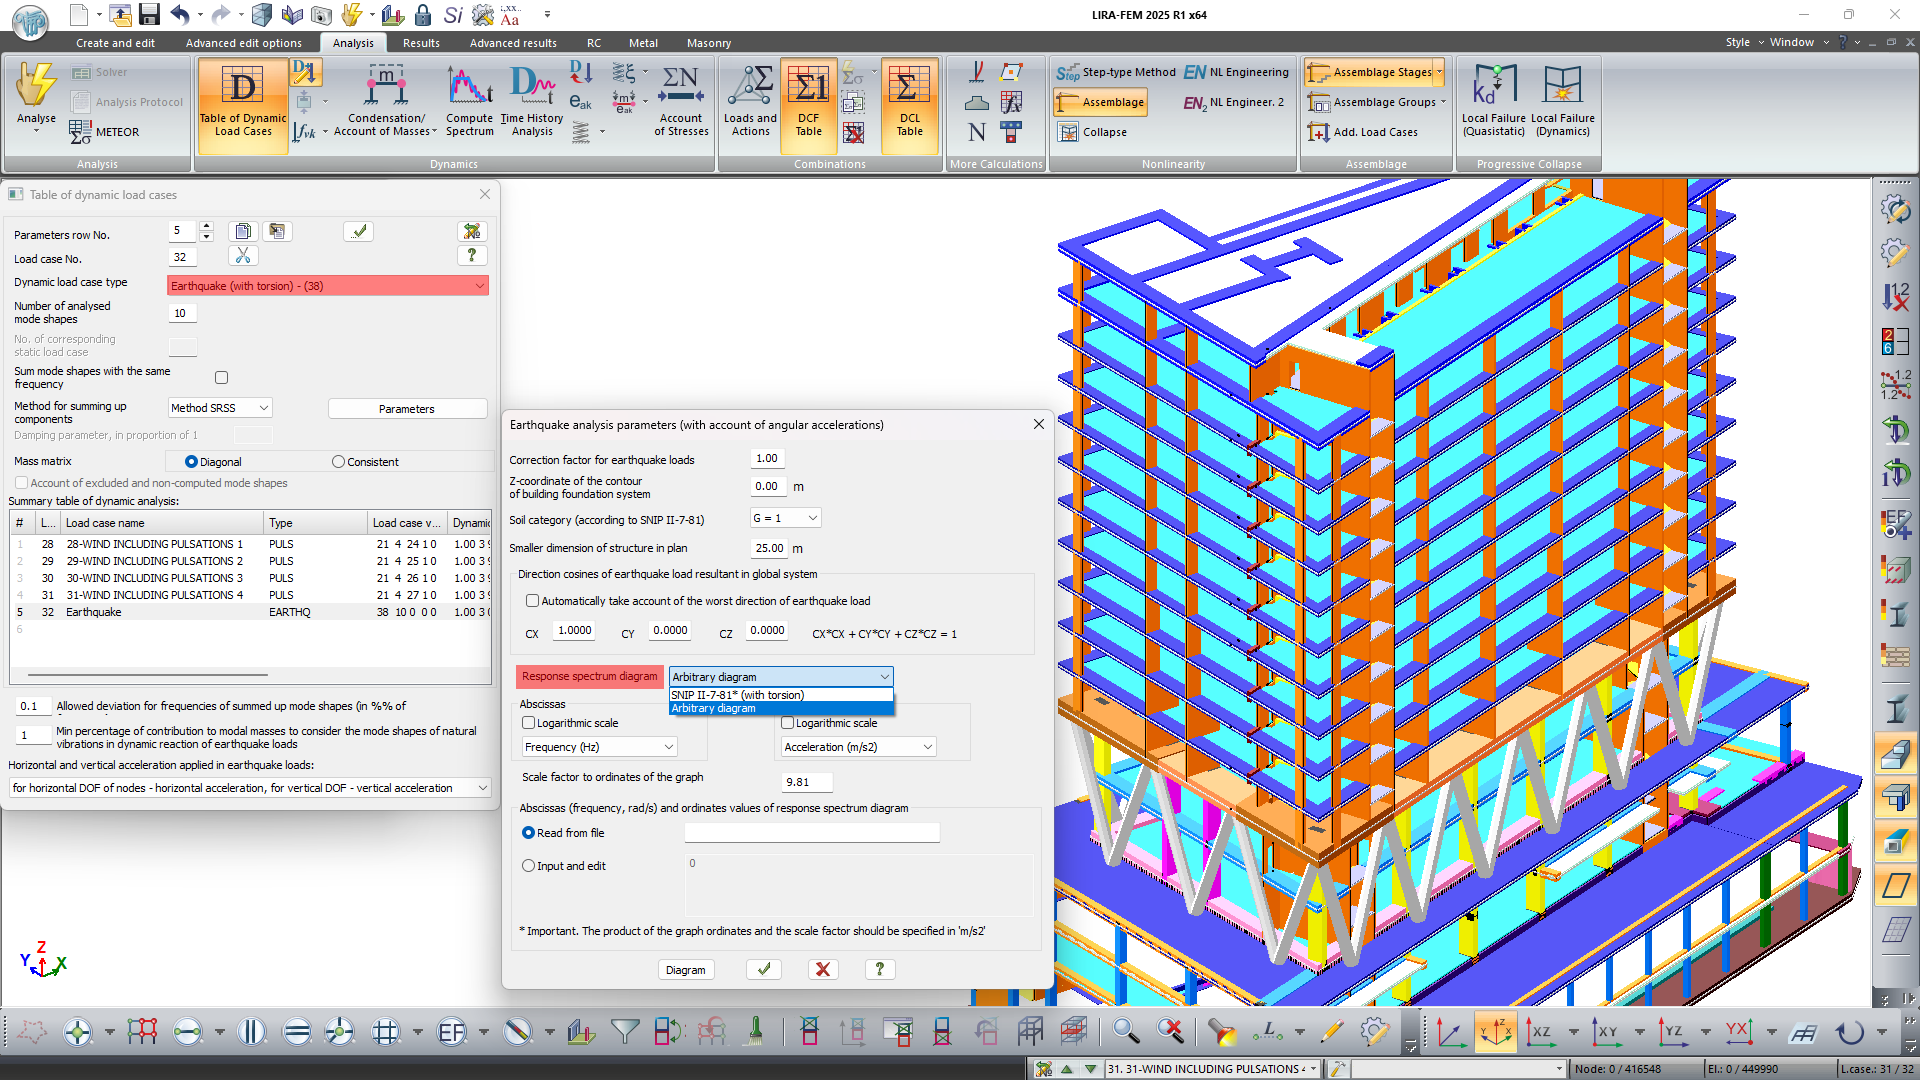Select the Consistent mass matrix option
This screenshot has height=1080, width=1920.
(339, 462)
